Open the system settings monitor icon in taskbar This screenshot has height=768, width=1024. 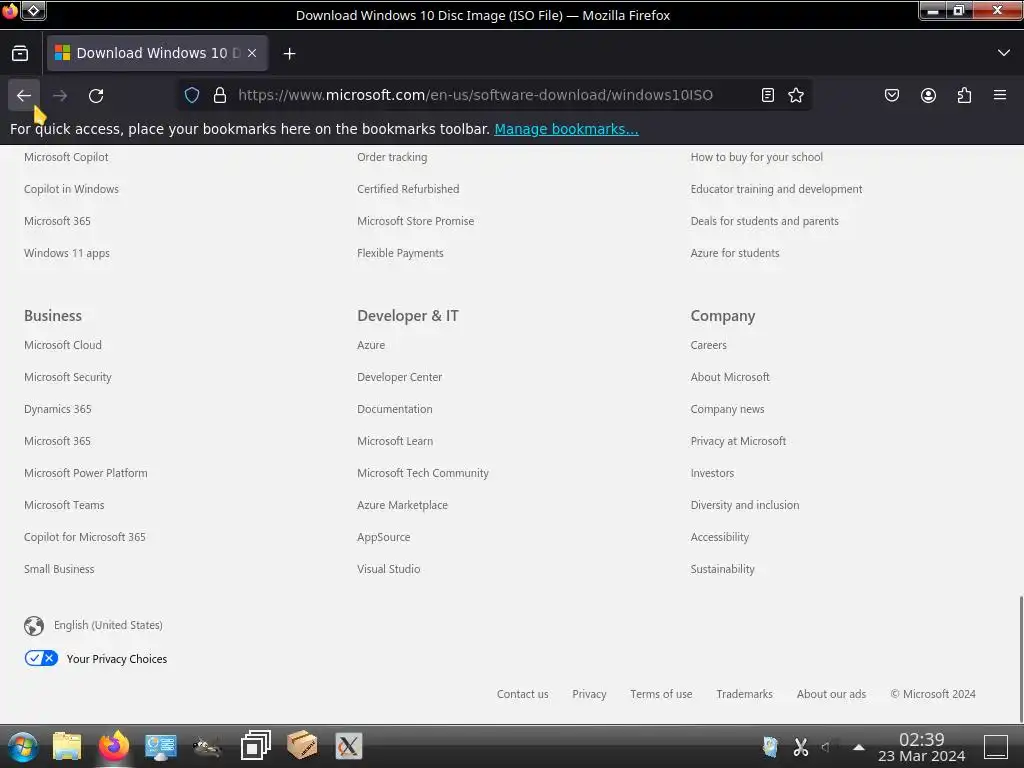(x=161, y=746)
